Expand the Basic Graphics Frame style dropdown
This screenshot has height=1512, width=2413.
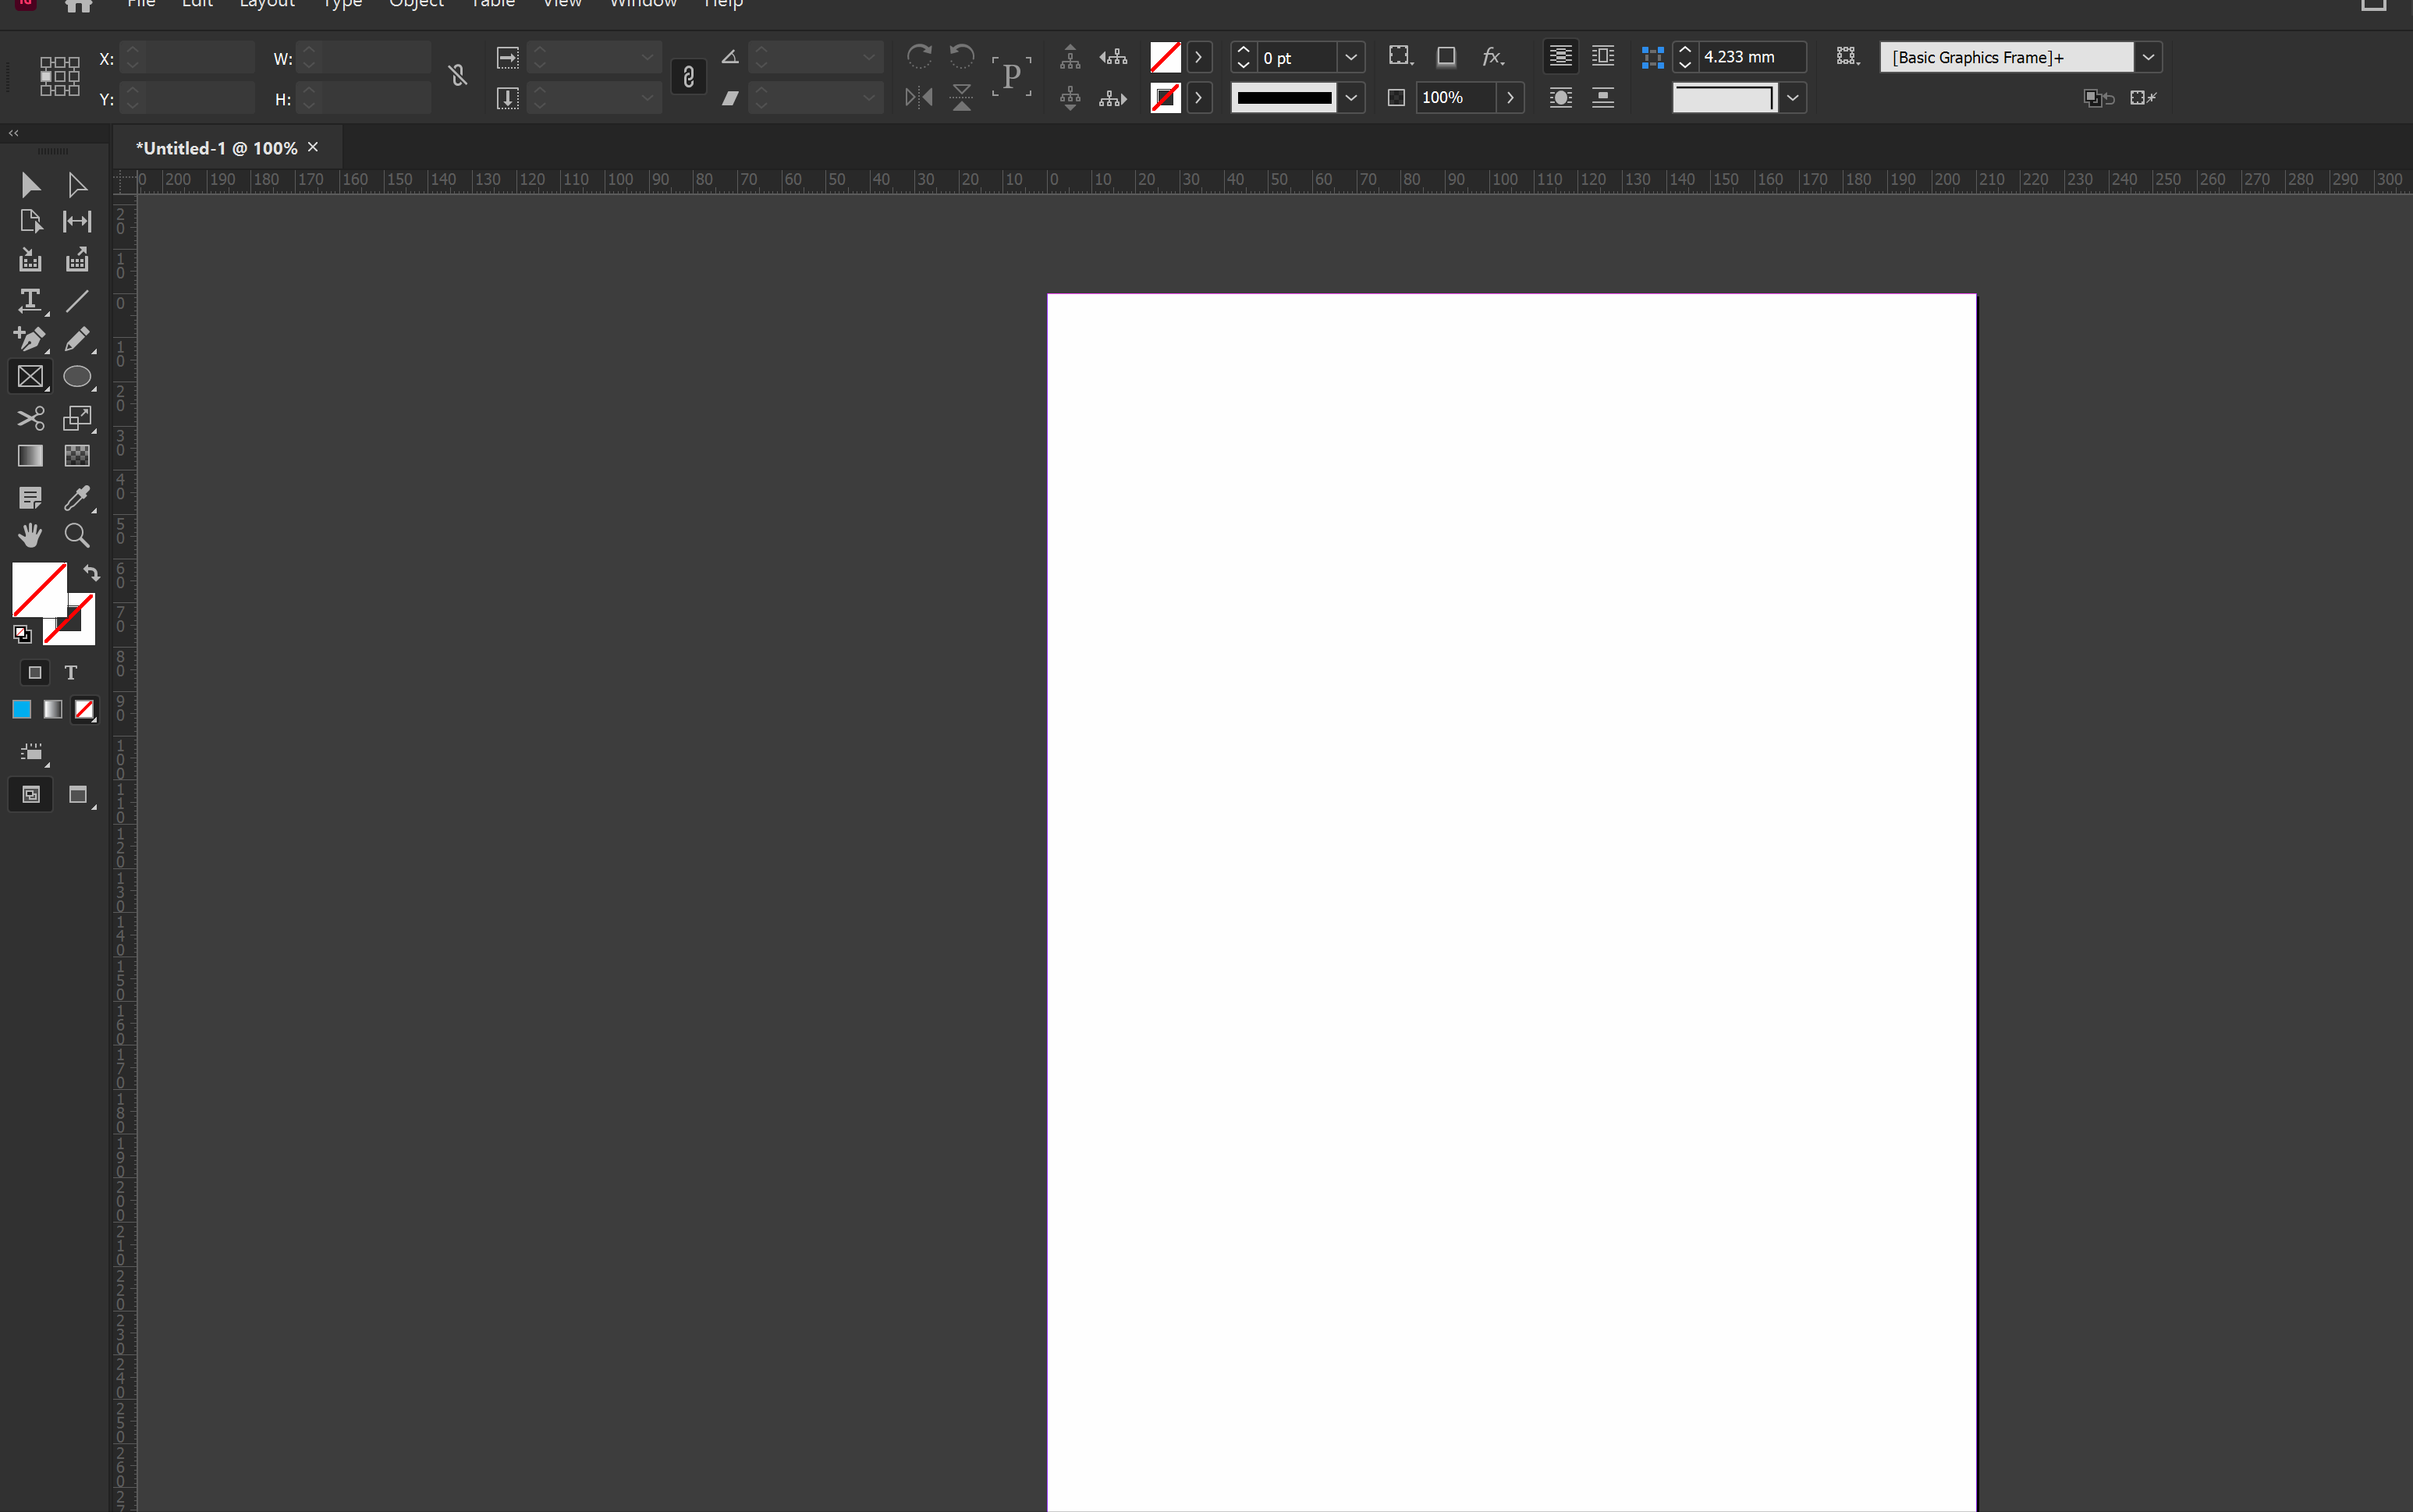pyautogui.click(x=2147, y=57)
